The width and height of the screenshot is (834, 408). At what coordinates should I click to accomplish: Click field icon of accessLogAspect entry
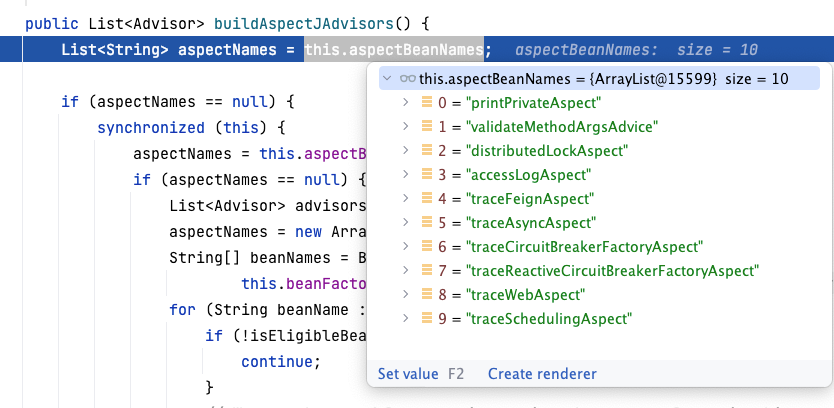click(427, 174)
